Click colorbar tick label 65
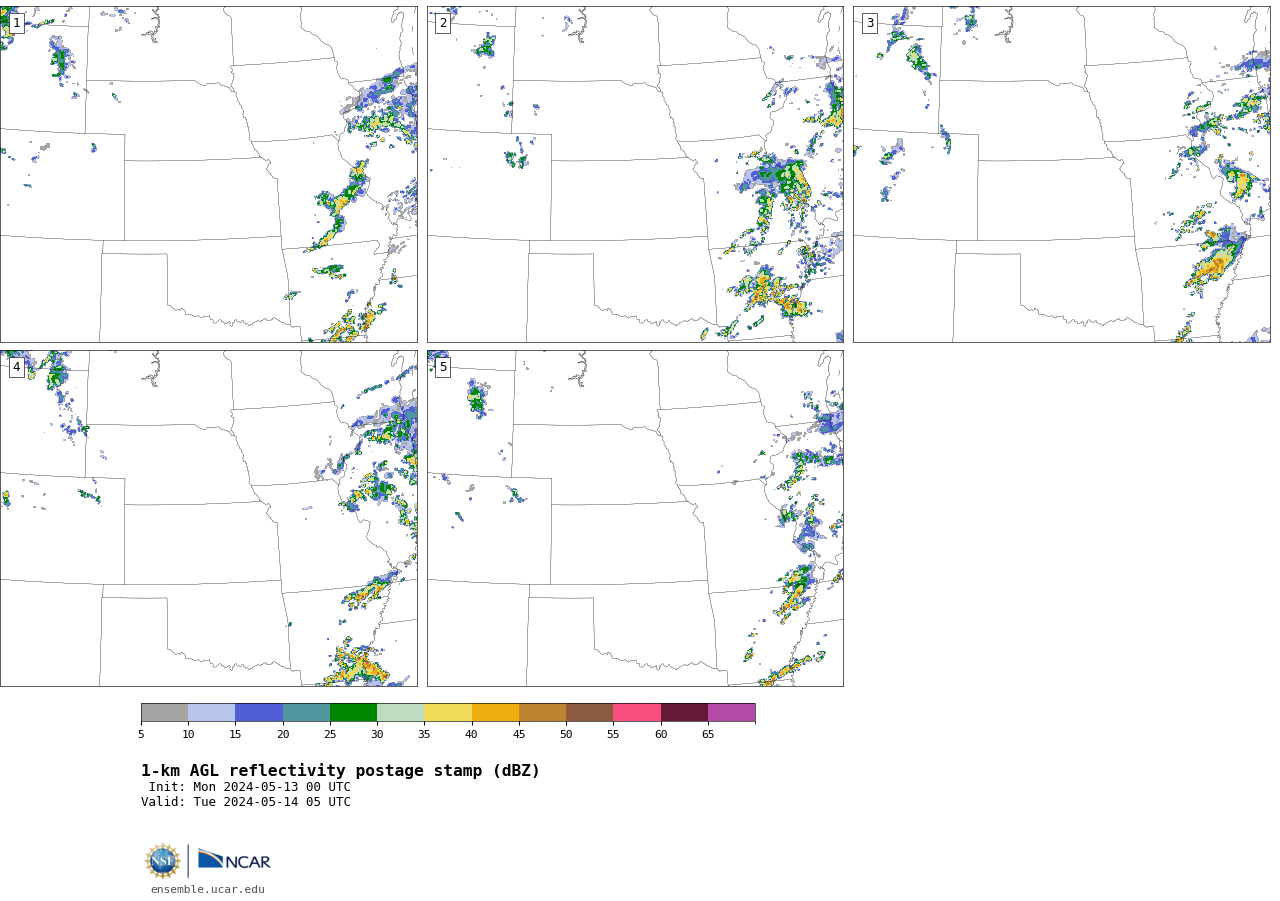This screenshot has width=1280, height=901. coord(708,735)
